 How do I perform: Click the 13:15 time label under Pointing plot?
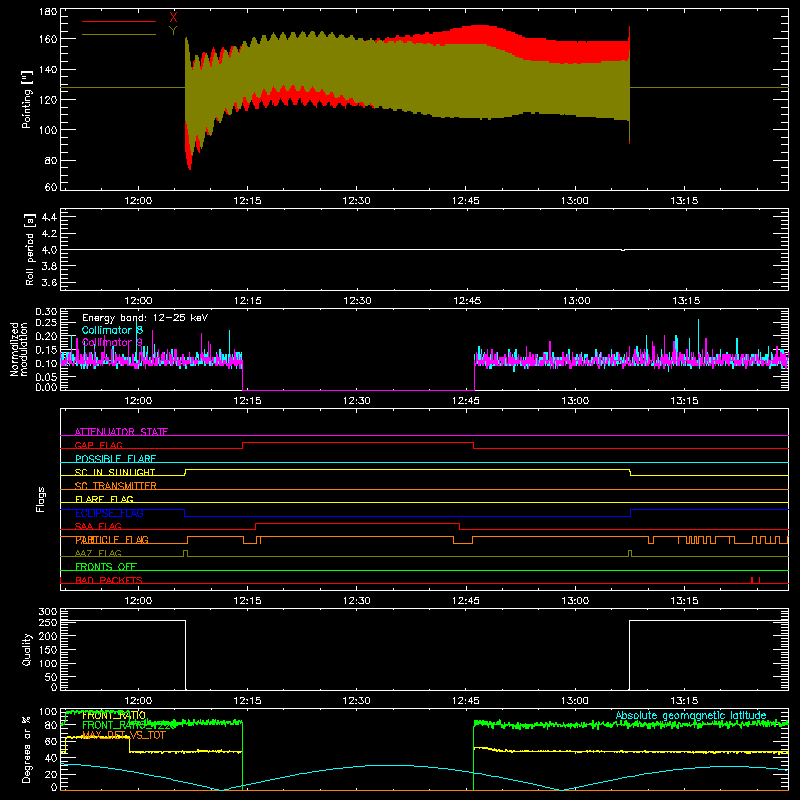[x=684, y=201]
